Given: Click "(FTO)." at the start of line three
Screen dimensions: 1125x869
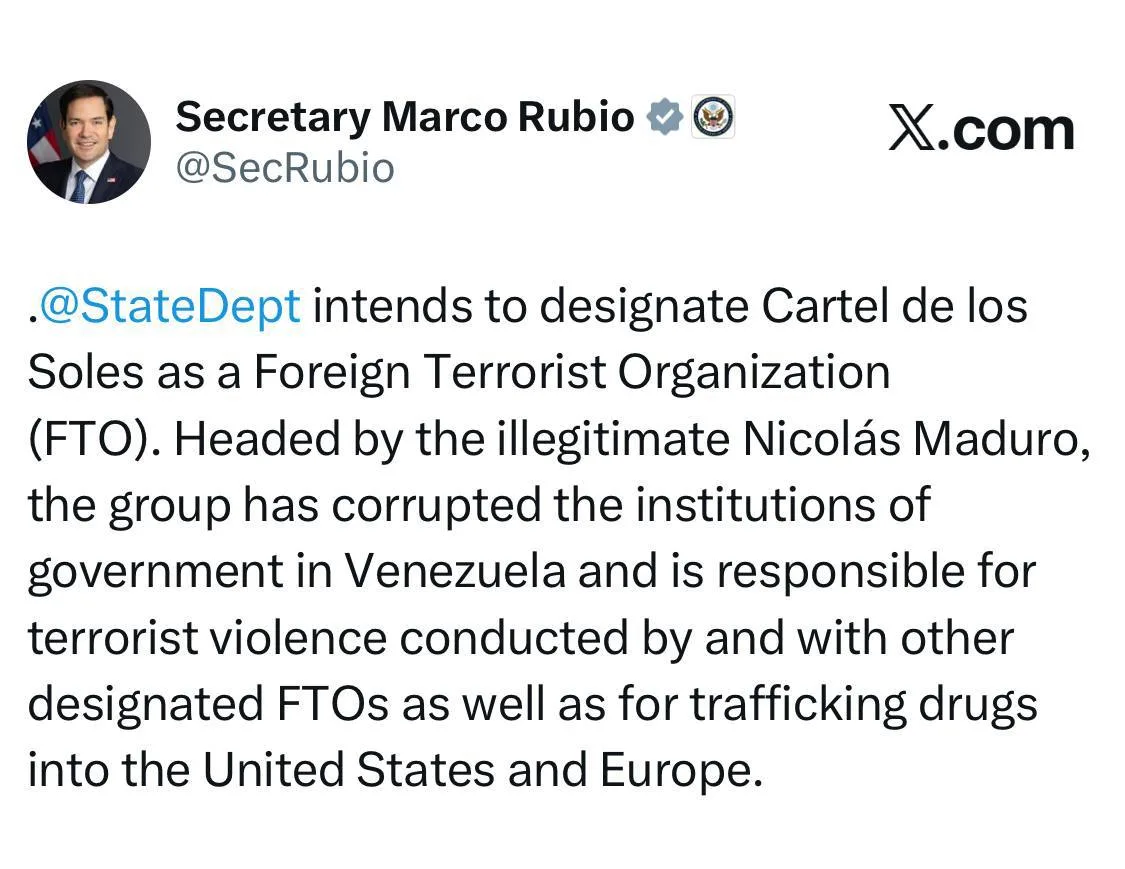Looking at the screenshot, I should point(94,439).
